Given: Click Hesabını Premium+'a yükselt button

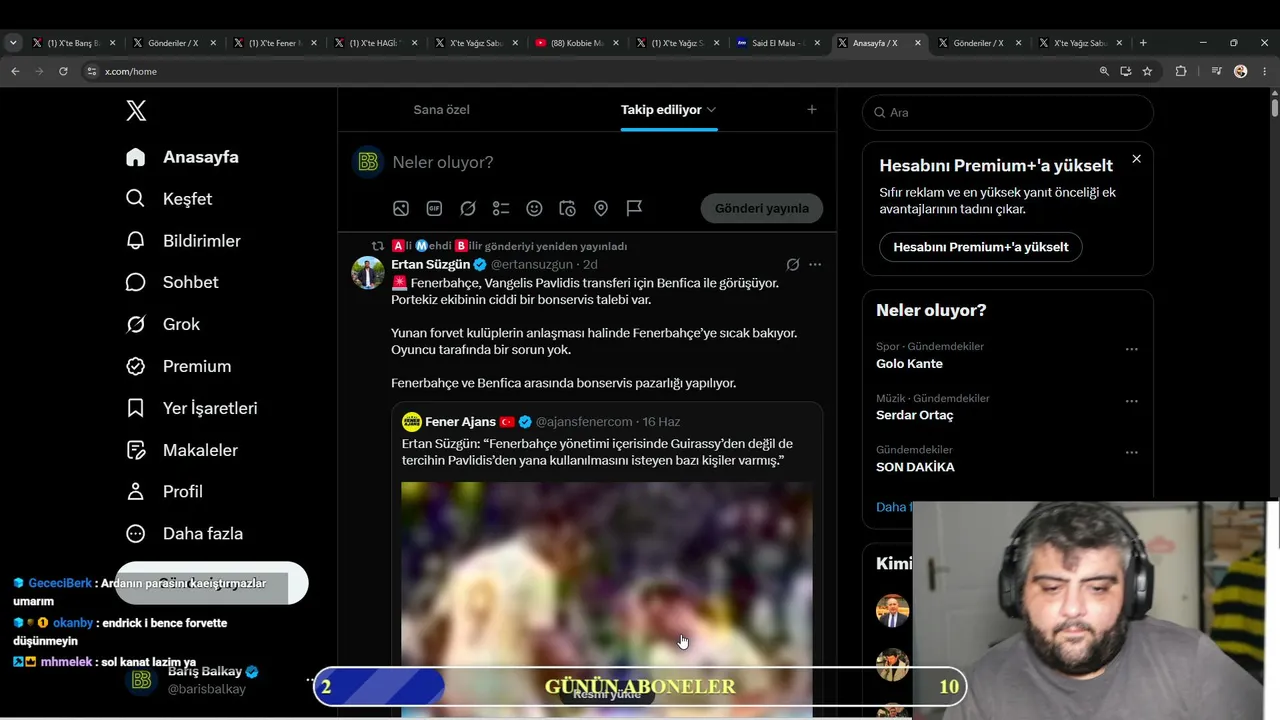Looking at the screenshot, I should (981, 247).
